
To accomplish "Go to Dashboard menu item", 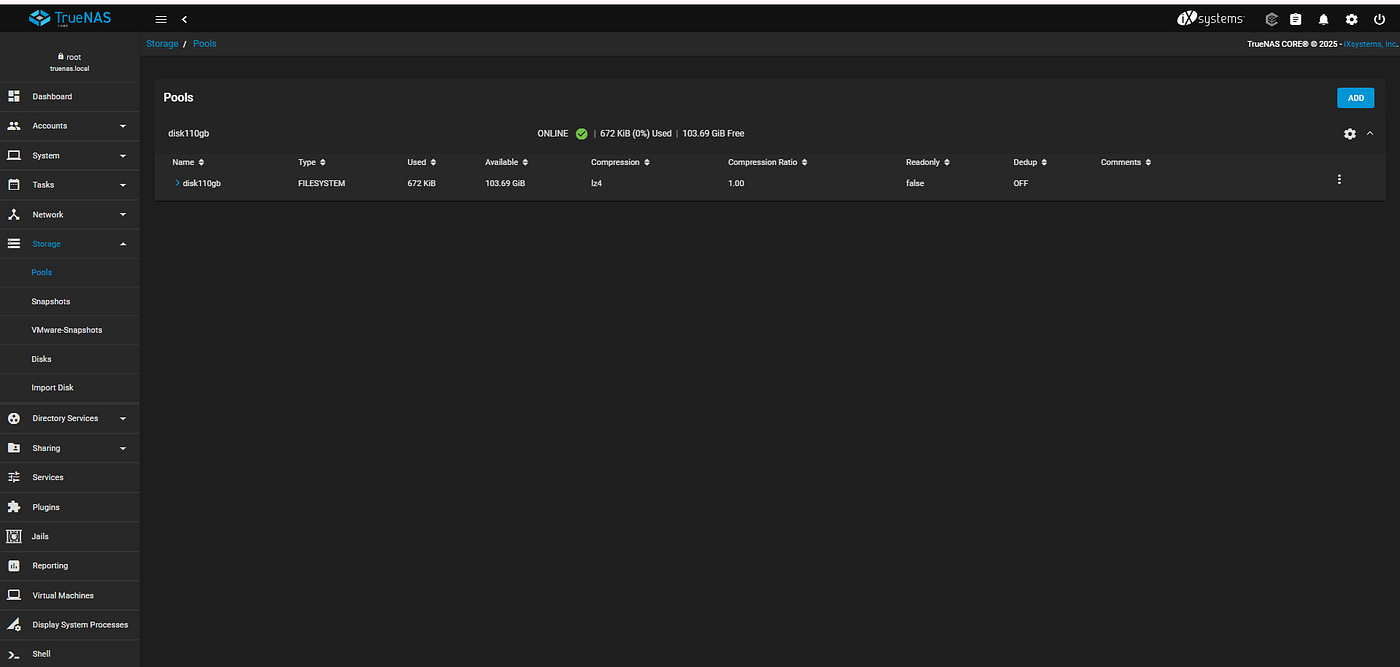I will click(70, 97).
